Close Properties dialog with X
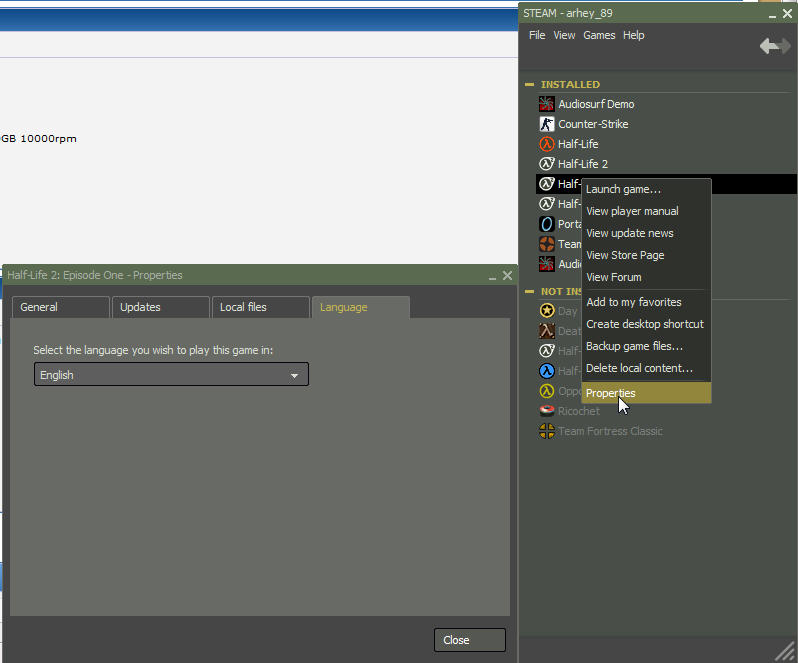The image size is (798, 663). pos(507,275)
